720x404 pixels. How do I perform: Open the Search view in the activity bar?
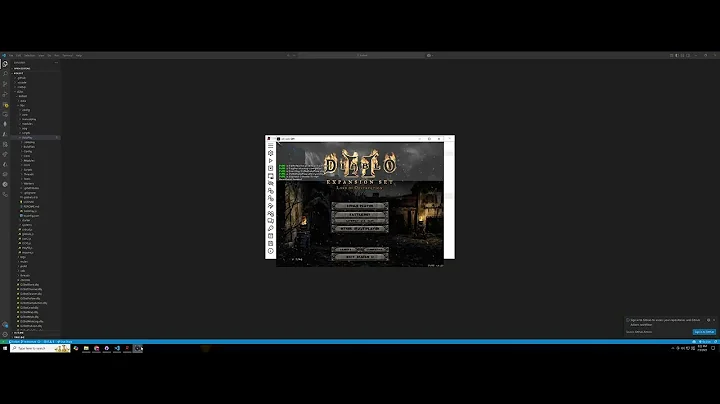pos(5,74)
